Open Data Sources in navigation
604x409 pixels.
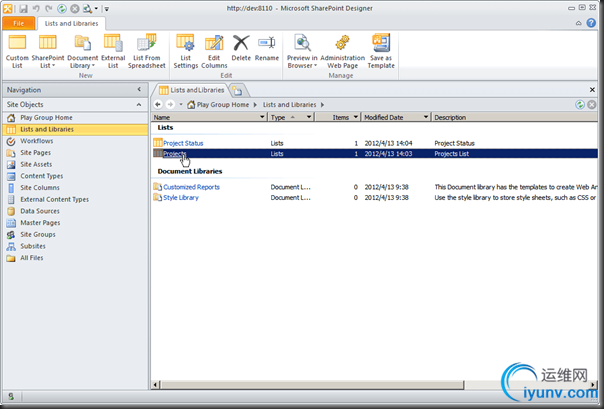point(75,211)
